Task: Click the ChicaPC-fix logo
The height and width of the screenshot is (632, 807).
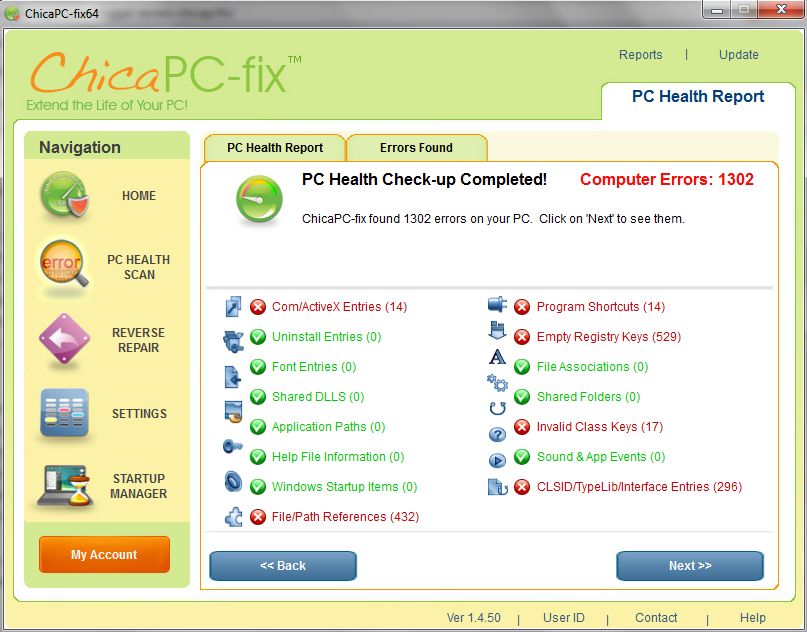Action: (x=165, y=80)
